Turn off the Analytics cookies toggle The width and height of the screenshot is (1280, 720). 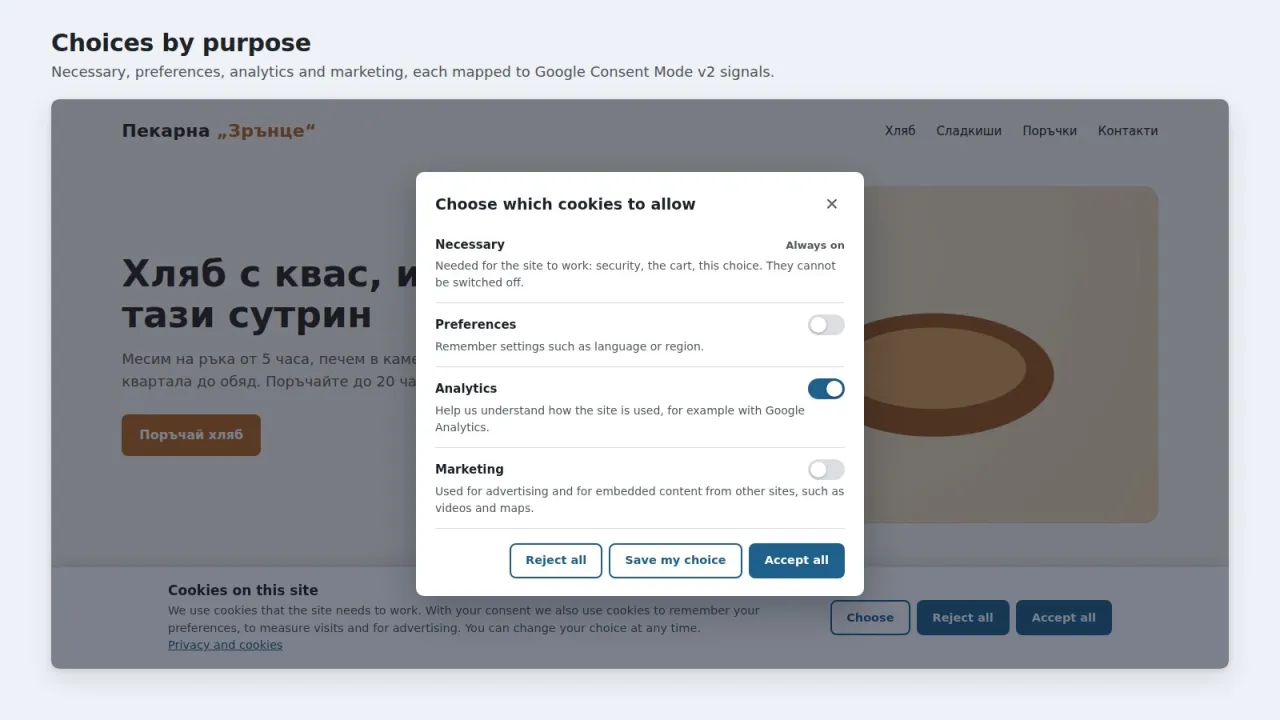tap(826, 389)
